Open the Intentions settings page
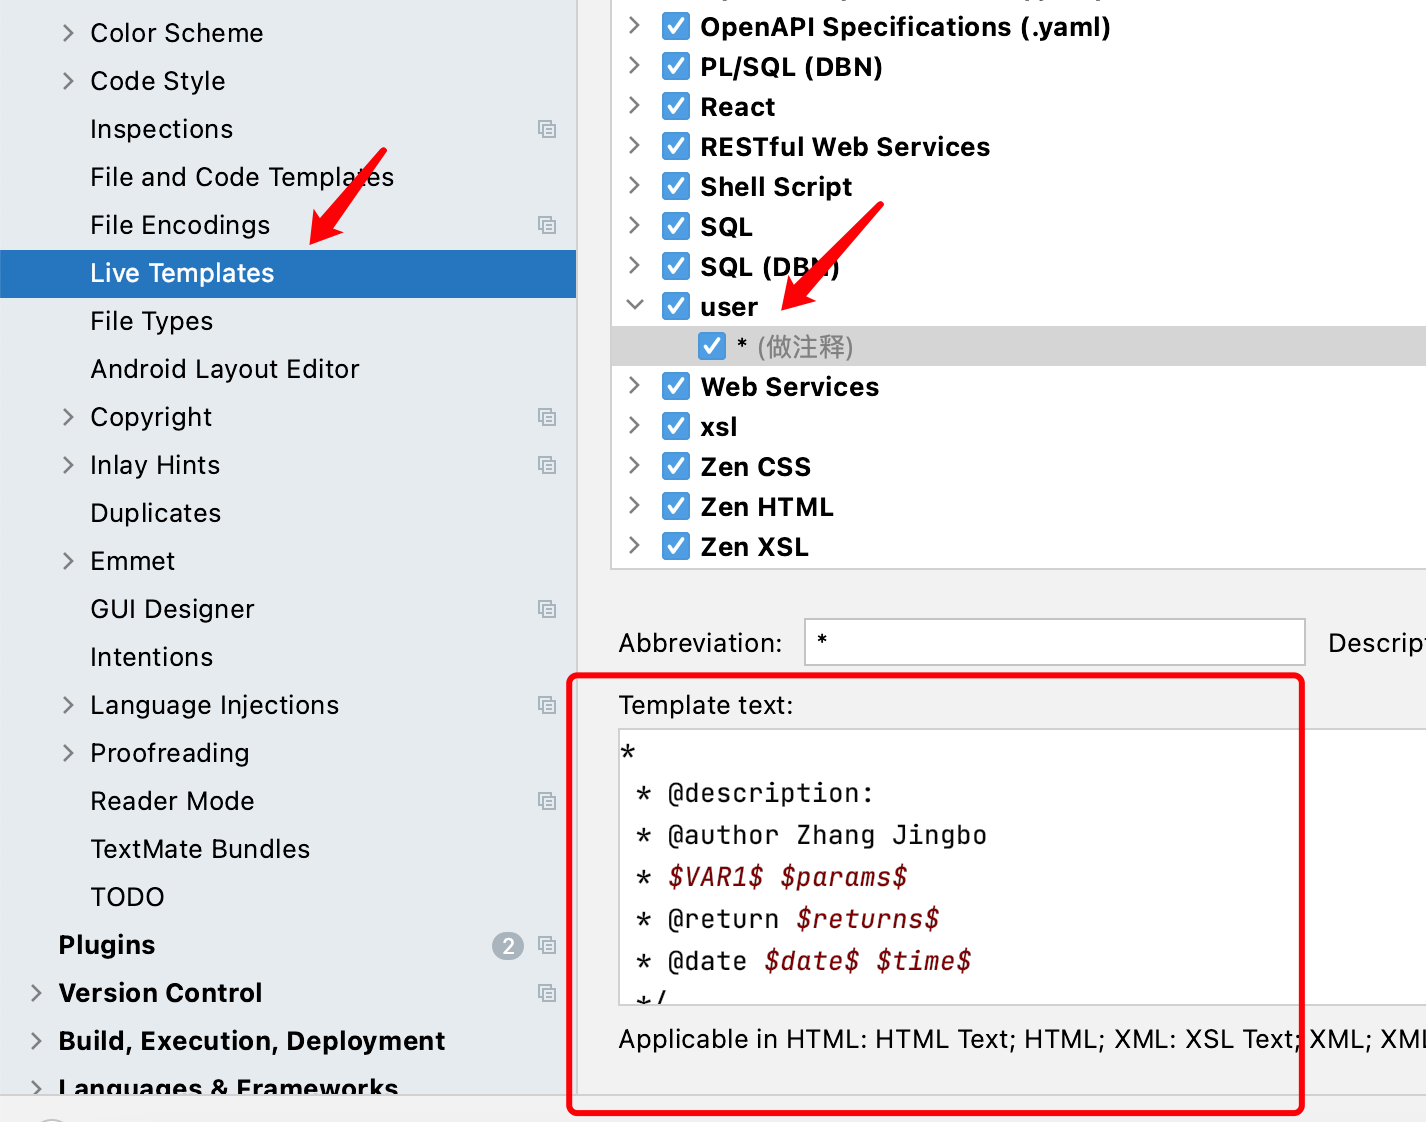 (151, 657)
